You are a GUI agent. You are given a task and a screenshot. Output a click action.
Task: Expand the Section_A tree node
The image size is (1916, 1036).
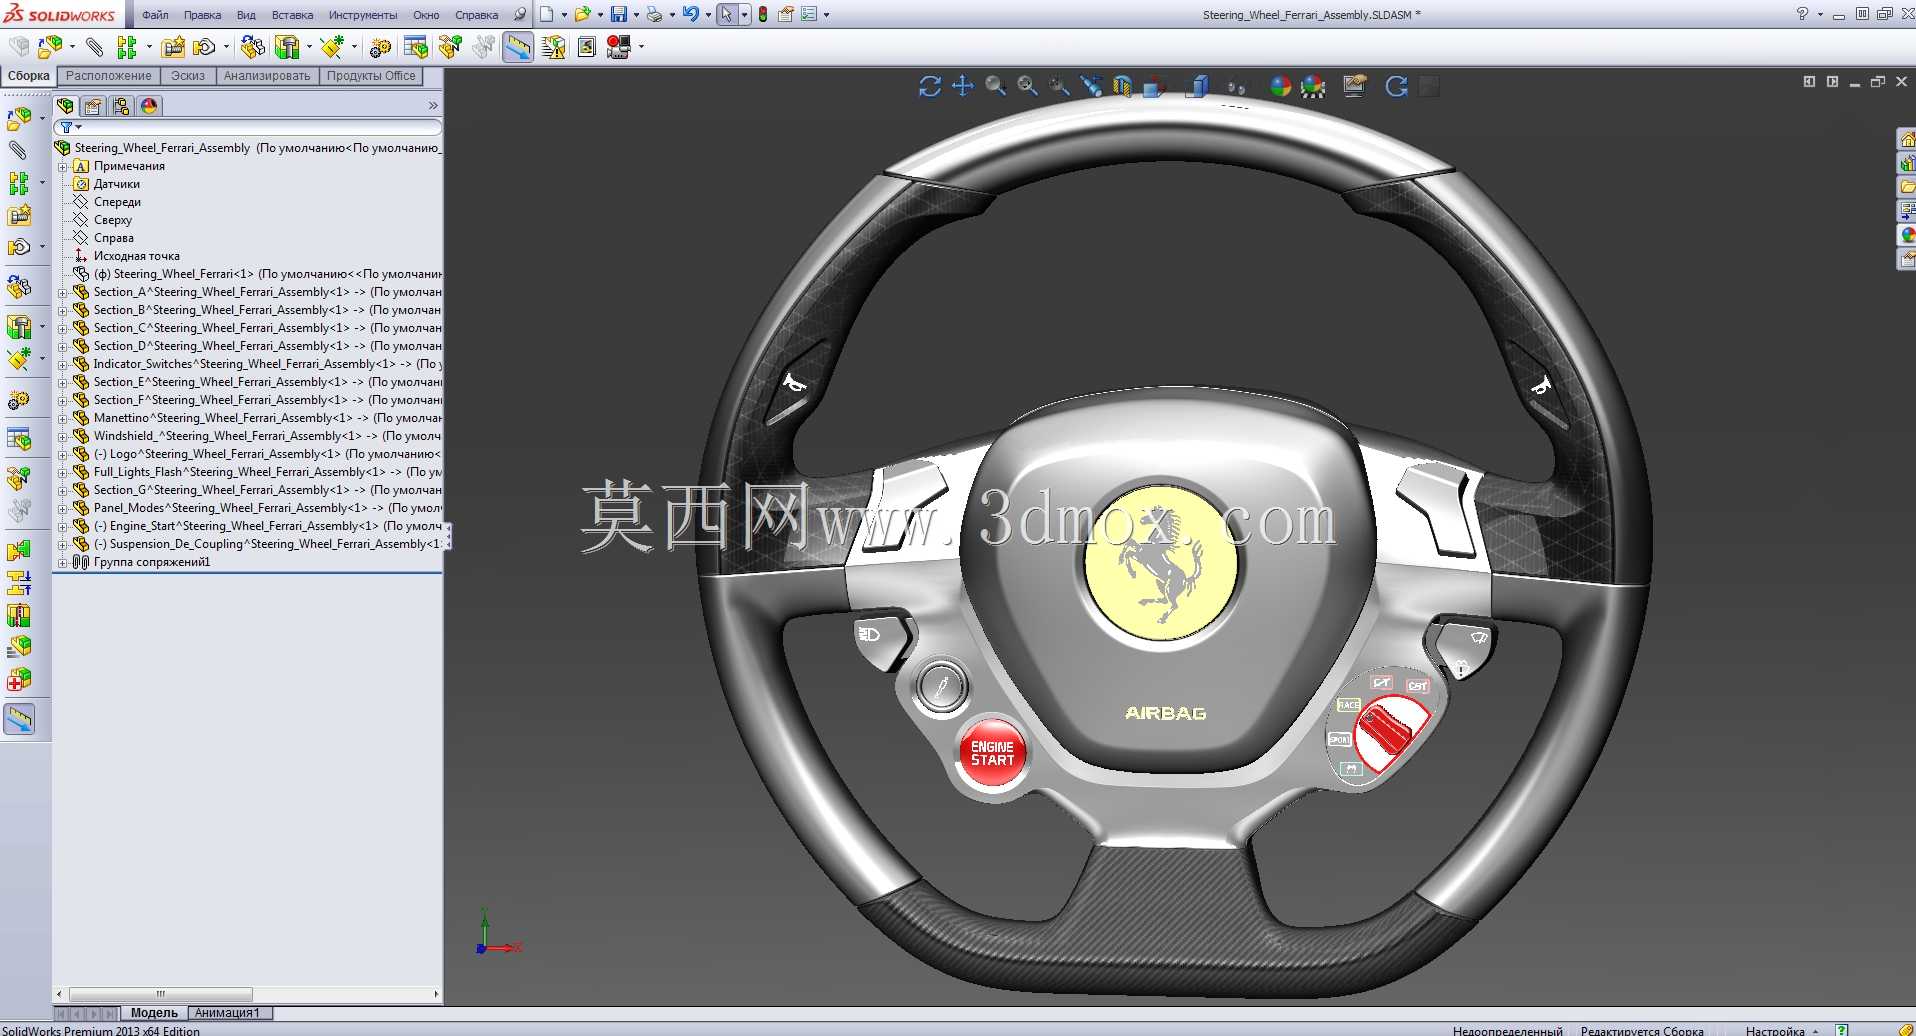[x=62, y=292]
